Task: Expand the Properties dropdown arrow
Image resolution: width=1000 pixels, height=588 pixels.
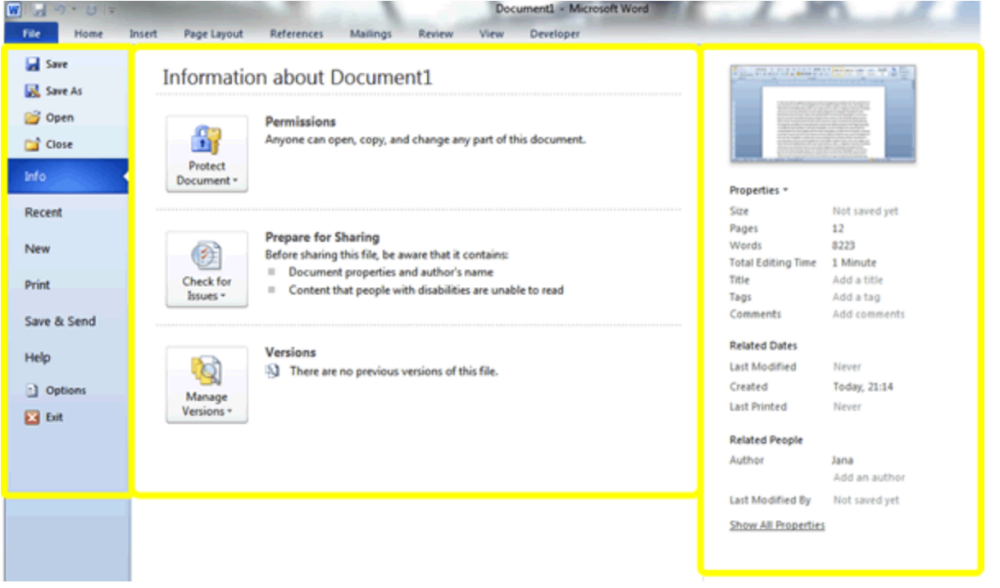Action: pyautogui.click(x=785, y=191)
